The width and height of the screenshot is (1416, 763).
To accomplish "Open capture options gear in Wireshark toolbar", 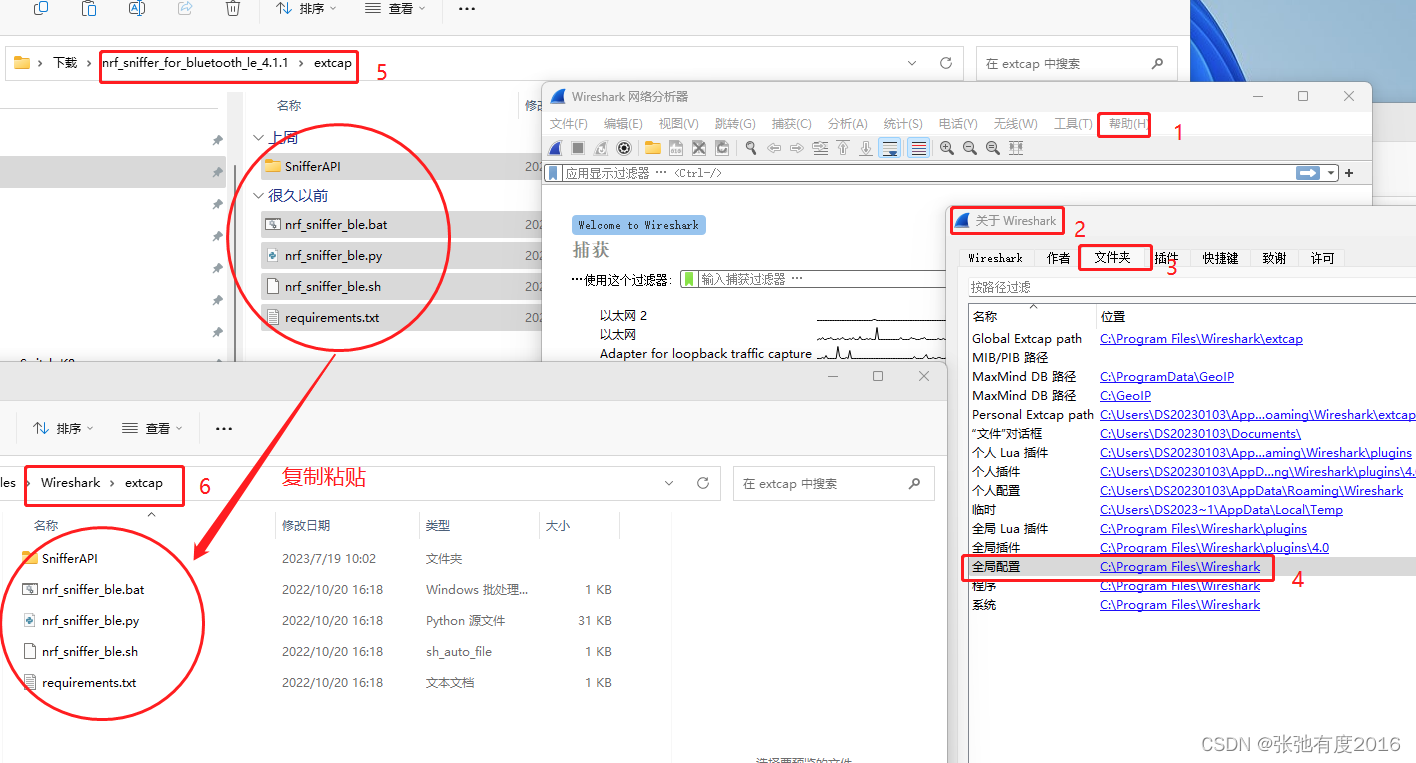I will tap(624, 148).
